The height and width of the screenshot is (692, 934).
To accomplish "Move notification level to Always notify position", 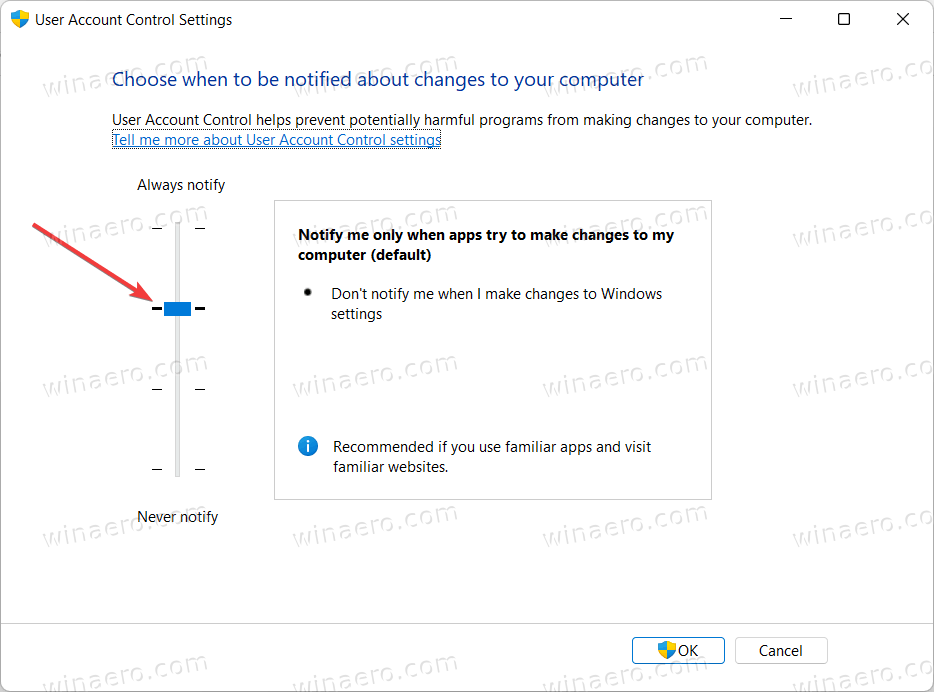I will click(177, 228).
